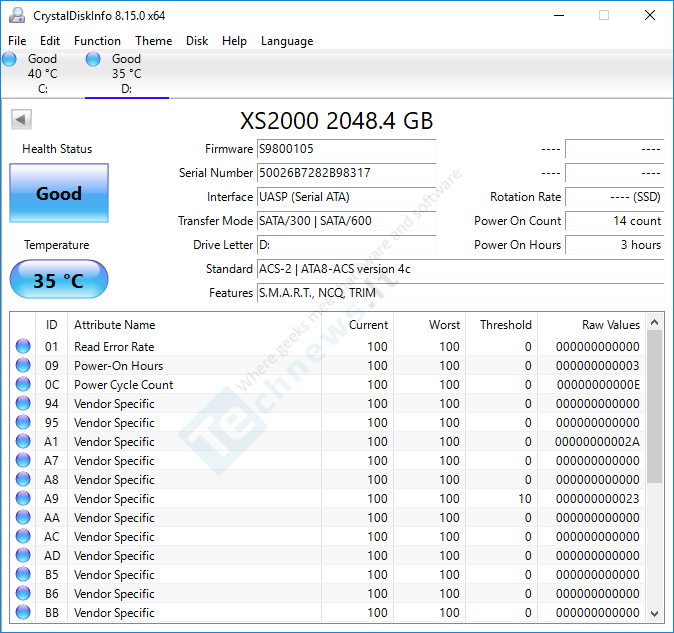Click the Drive Letter field D:
This screenshot has width=674, height=633.
pos(346,245)
